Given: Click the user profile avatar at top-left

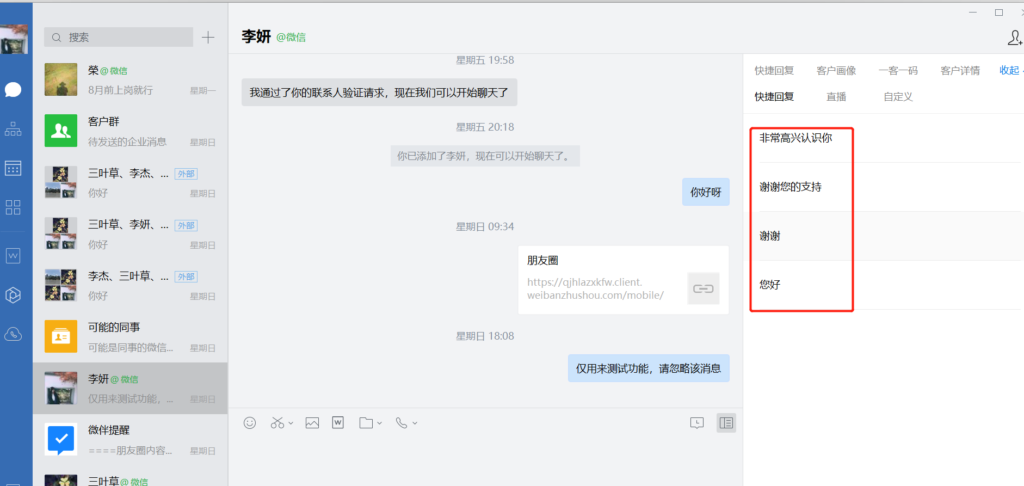Looking at the screenshot, I should [x=14, y=39].
